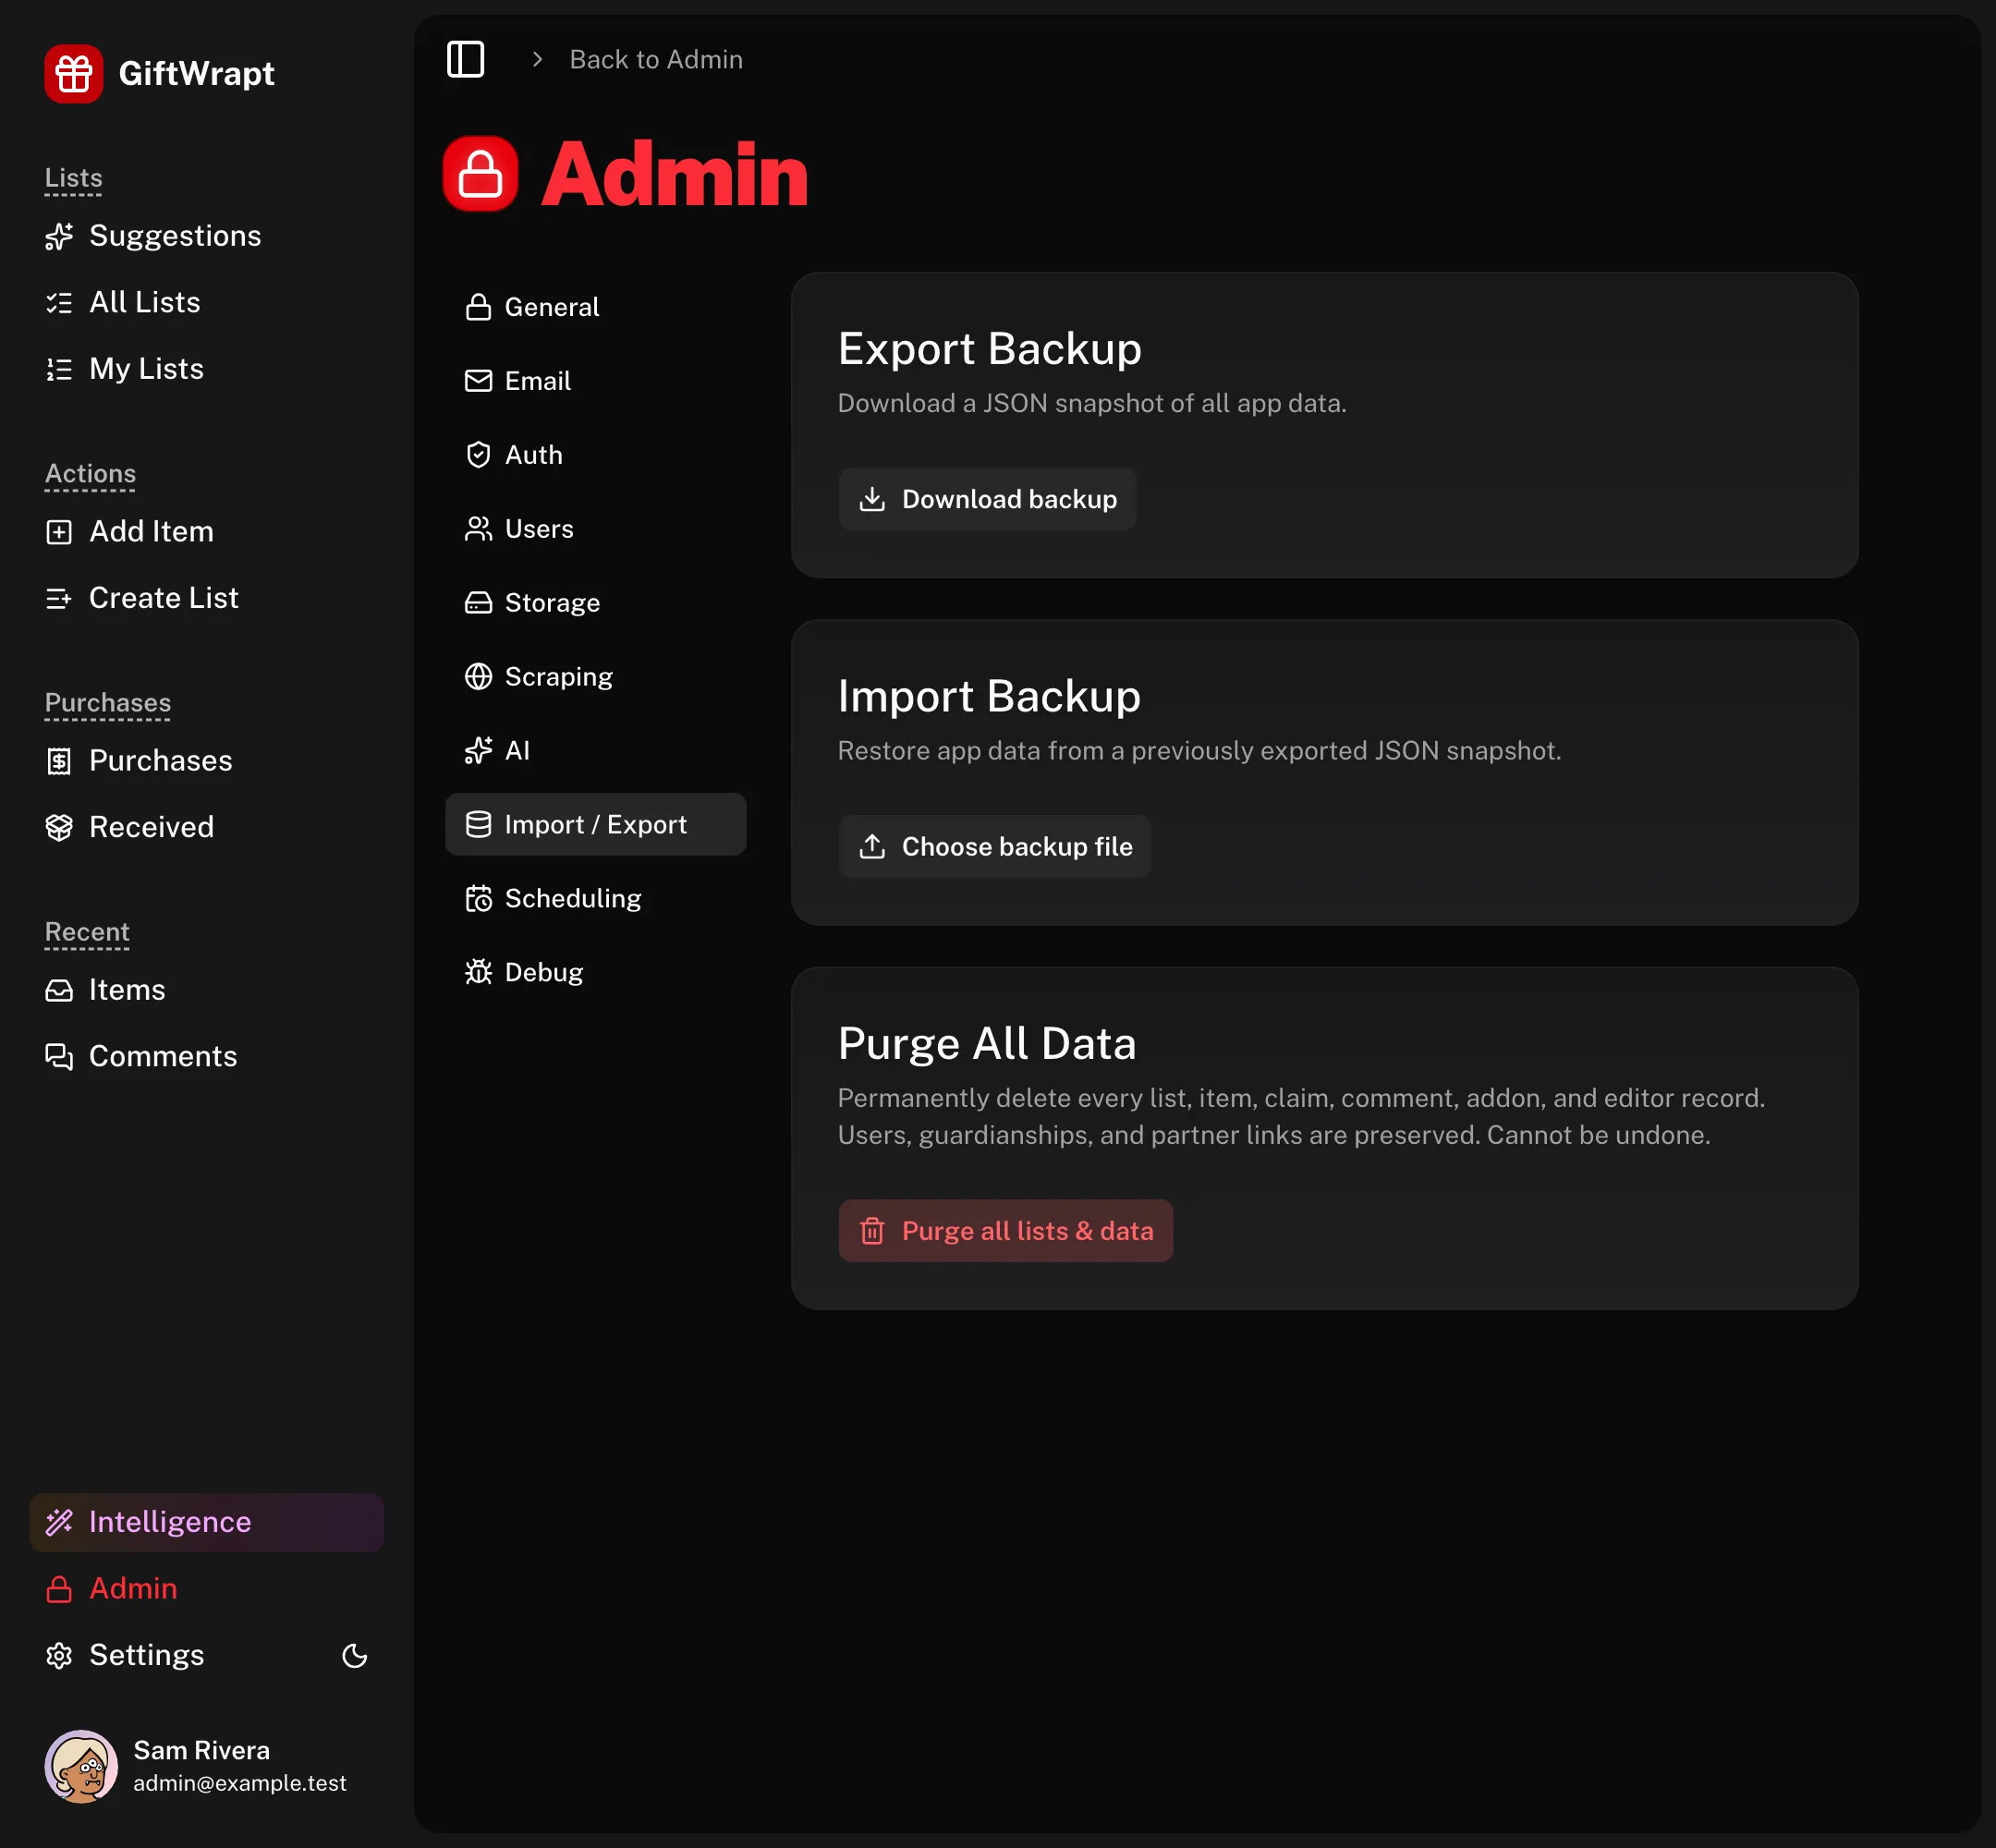Click the breadcrumb chevron arrow
The image size is (1996, 1848).
pos(537,59)
